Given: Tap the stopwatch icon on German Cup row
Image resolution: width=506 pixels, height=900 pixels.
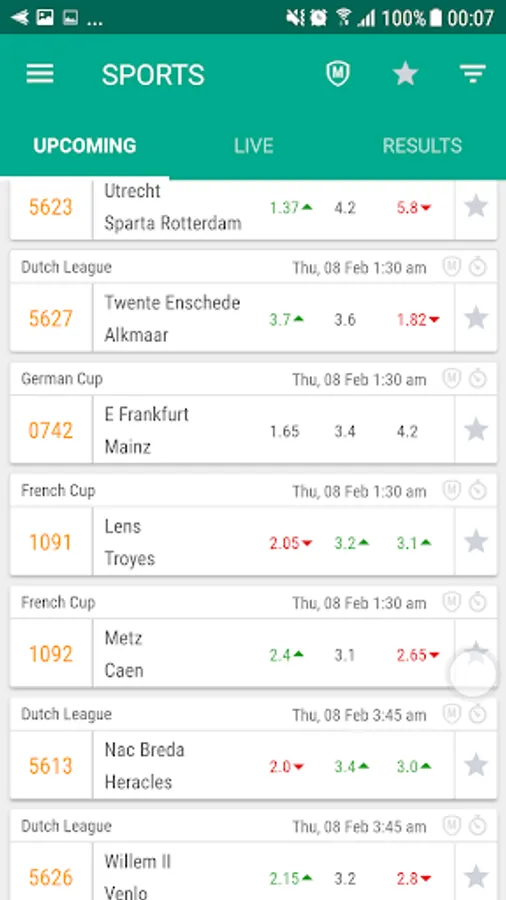Looking at the screenshot, I should click(477, 379).
